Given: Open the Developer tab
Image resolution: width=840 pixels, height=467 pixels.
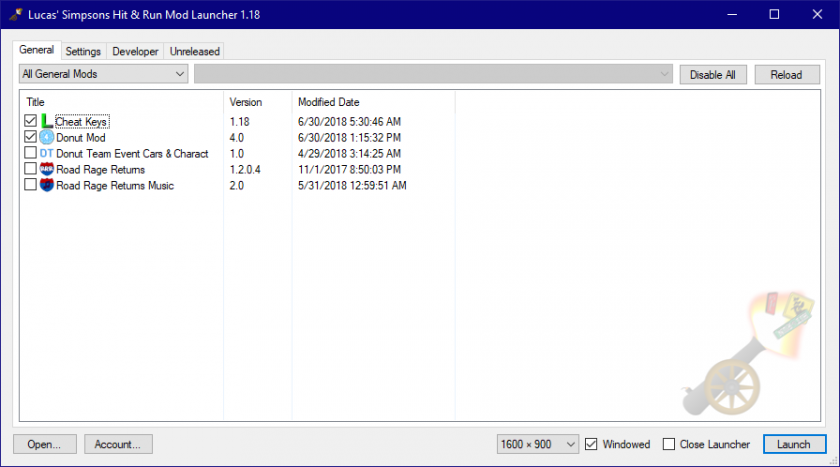Looking at the screenshot, I should click(135, 51).
